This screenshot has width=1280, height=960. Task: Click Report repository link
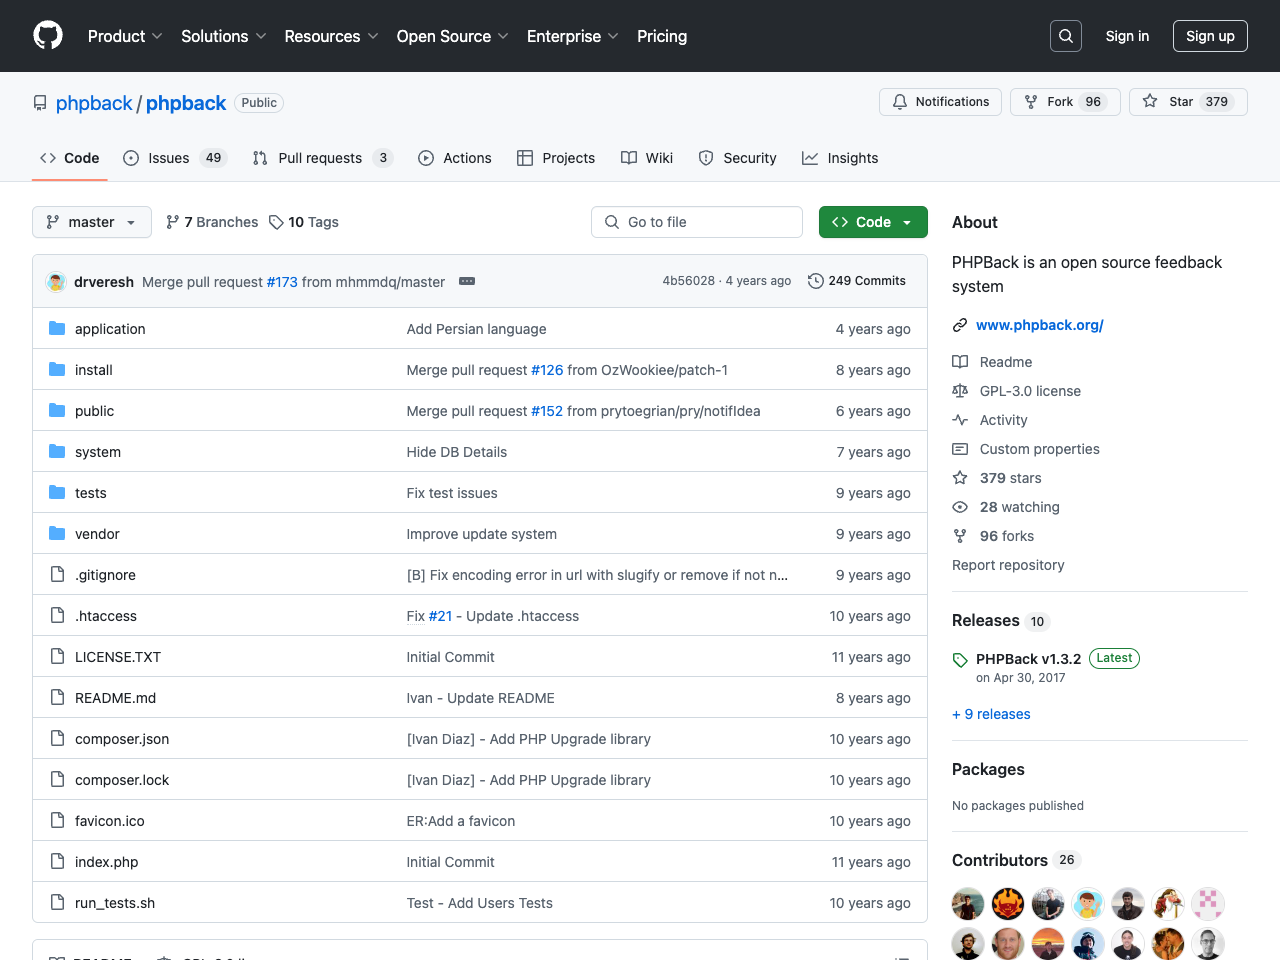coord(1008,565)
